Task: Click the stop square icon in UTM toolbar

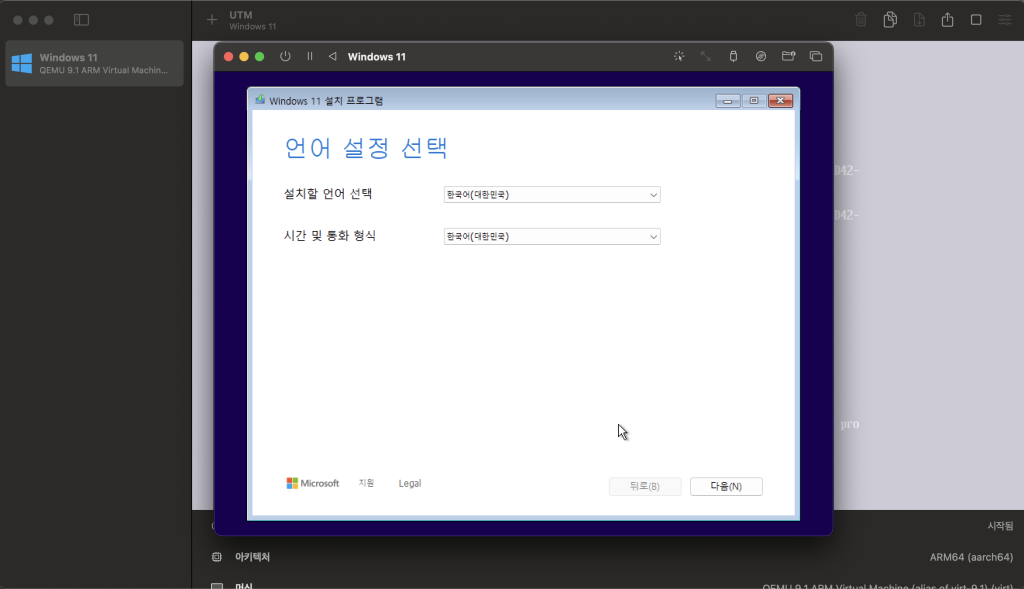Action: click(976, 20)
